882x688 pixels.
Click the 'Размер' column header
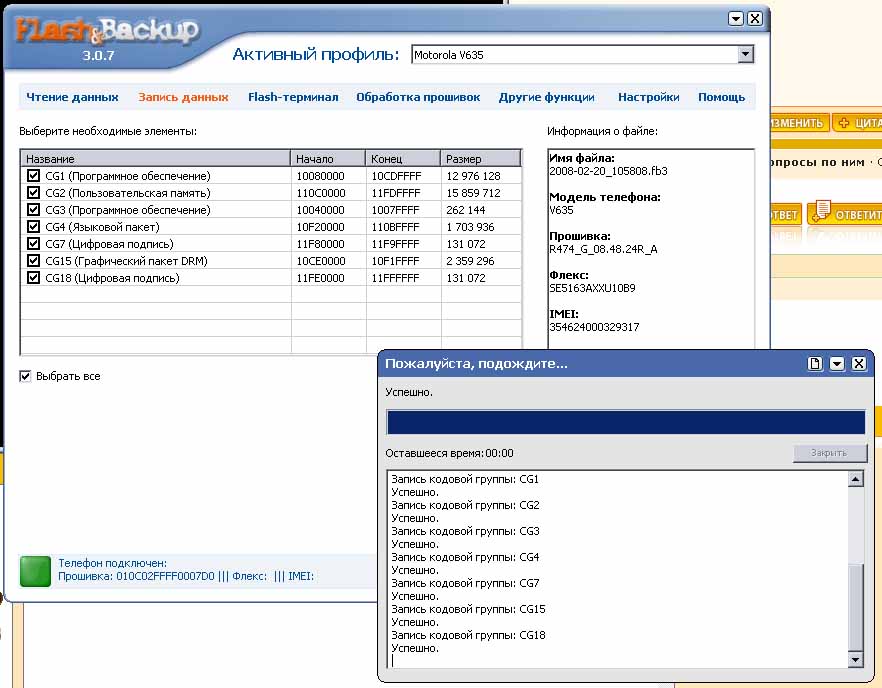pyautogui.click(x=481, y=159)
